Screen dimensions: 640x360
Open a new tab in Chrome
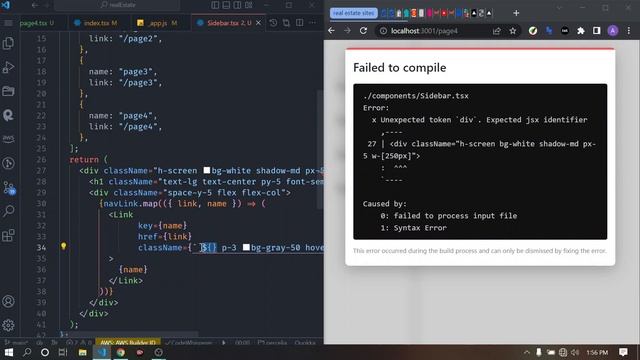(x=516, y=13)
